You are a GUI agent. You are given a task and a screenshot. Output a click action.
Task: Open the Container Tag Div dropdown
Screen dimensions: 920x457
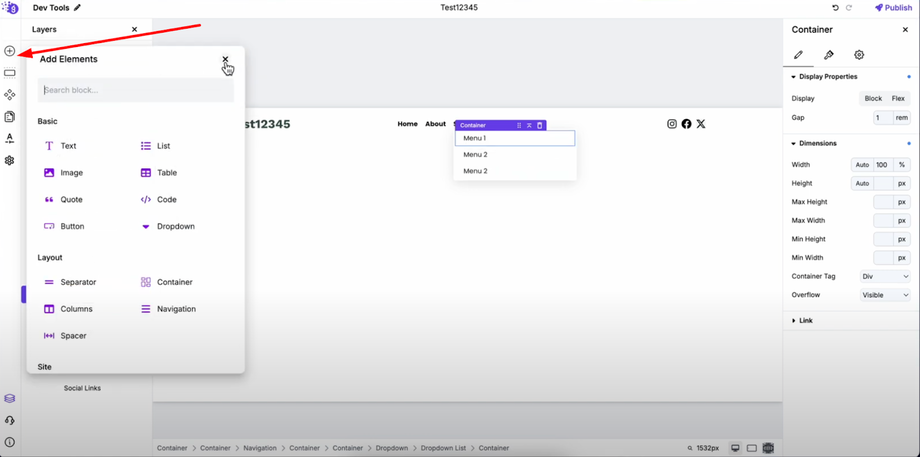[885, 276]
